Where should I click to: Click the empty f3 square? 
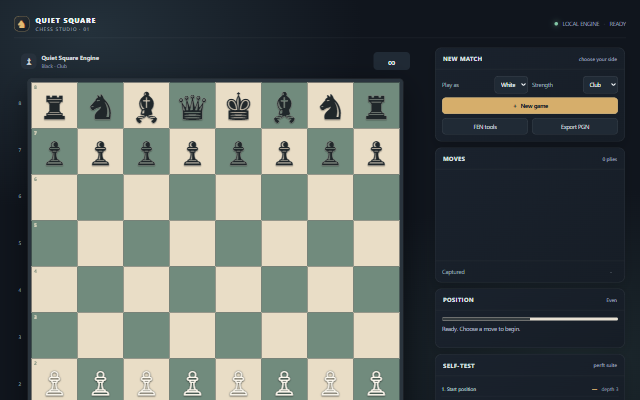coord(284,336)
